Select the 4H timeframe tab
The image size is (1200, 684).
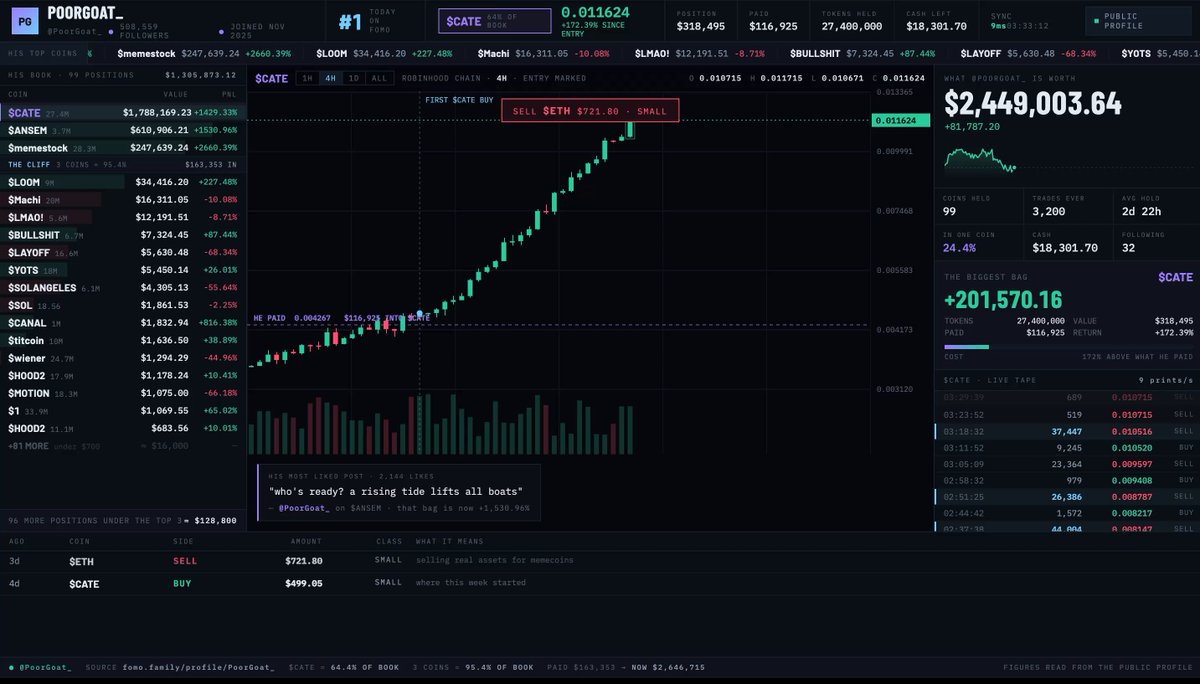(331, 78)
